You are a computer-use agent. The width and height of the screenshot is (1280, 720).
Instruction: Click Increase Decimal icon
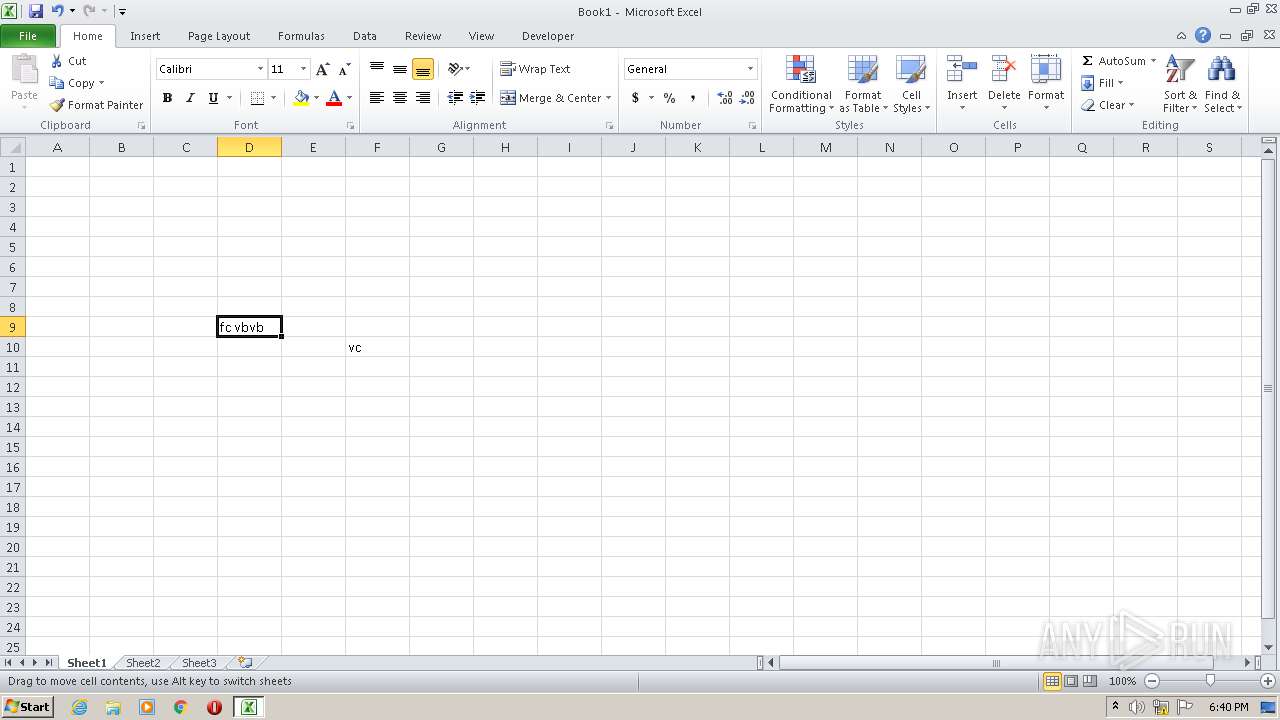click(724, 97)
